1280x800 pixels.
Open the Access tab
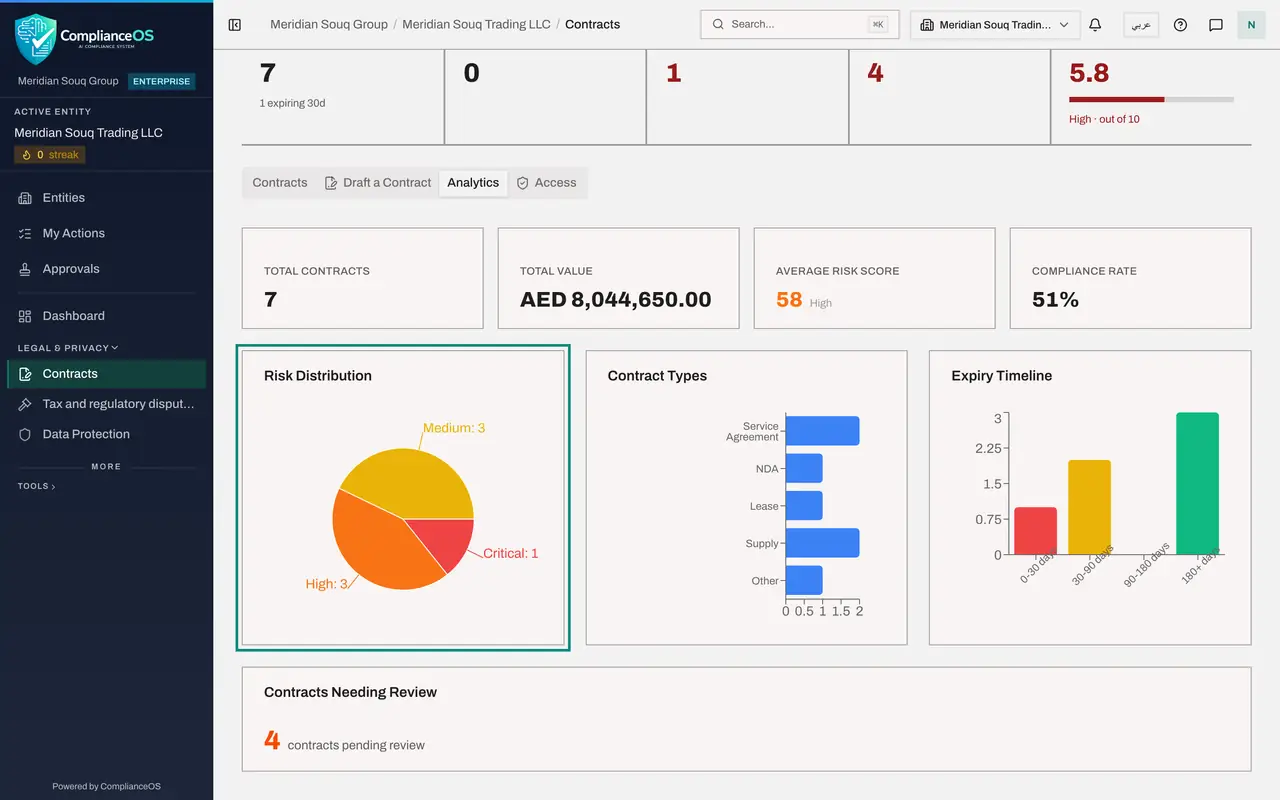(x=546, y=183)
